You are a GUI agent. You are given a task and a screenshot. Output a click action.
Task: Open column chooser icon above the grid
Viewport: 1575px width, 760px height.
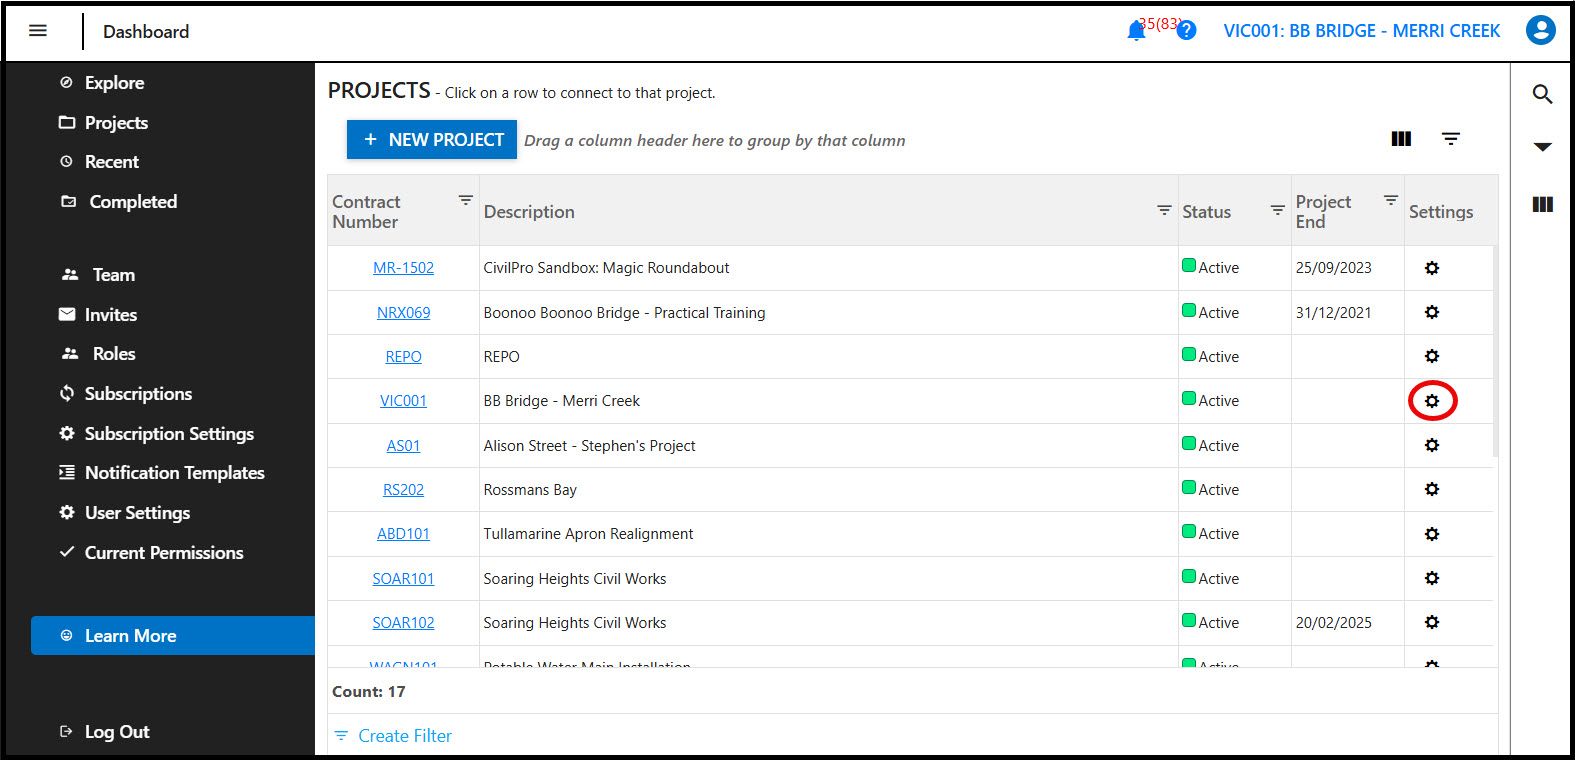coord(1401,139)
